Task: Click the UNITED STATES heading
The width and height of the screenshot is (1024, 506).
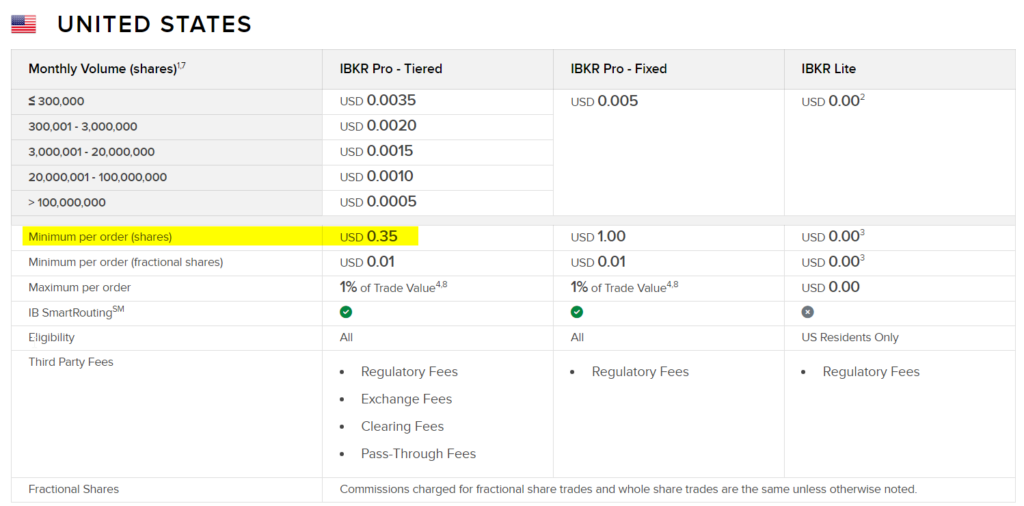Action: coord(155,25)
